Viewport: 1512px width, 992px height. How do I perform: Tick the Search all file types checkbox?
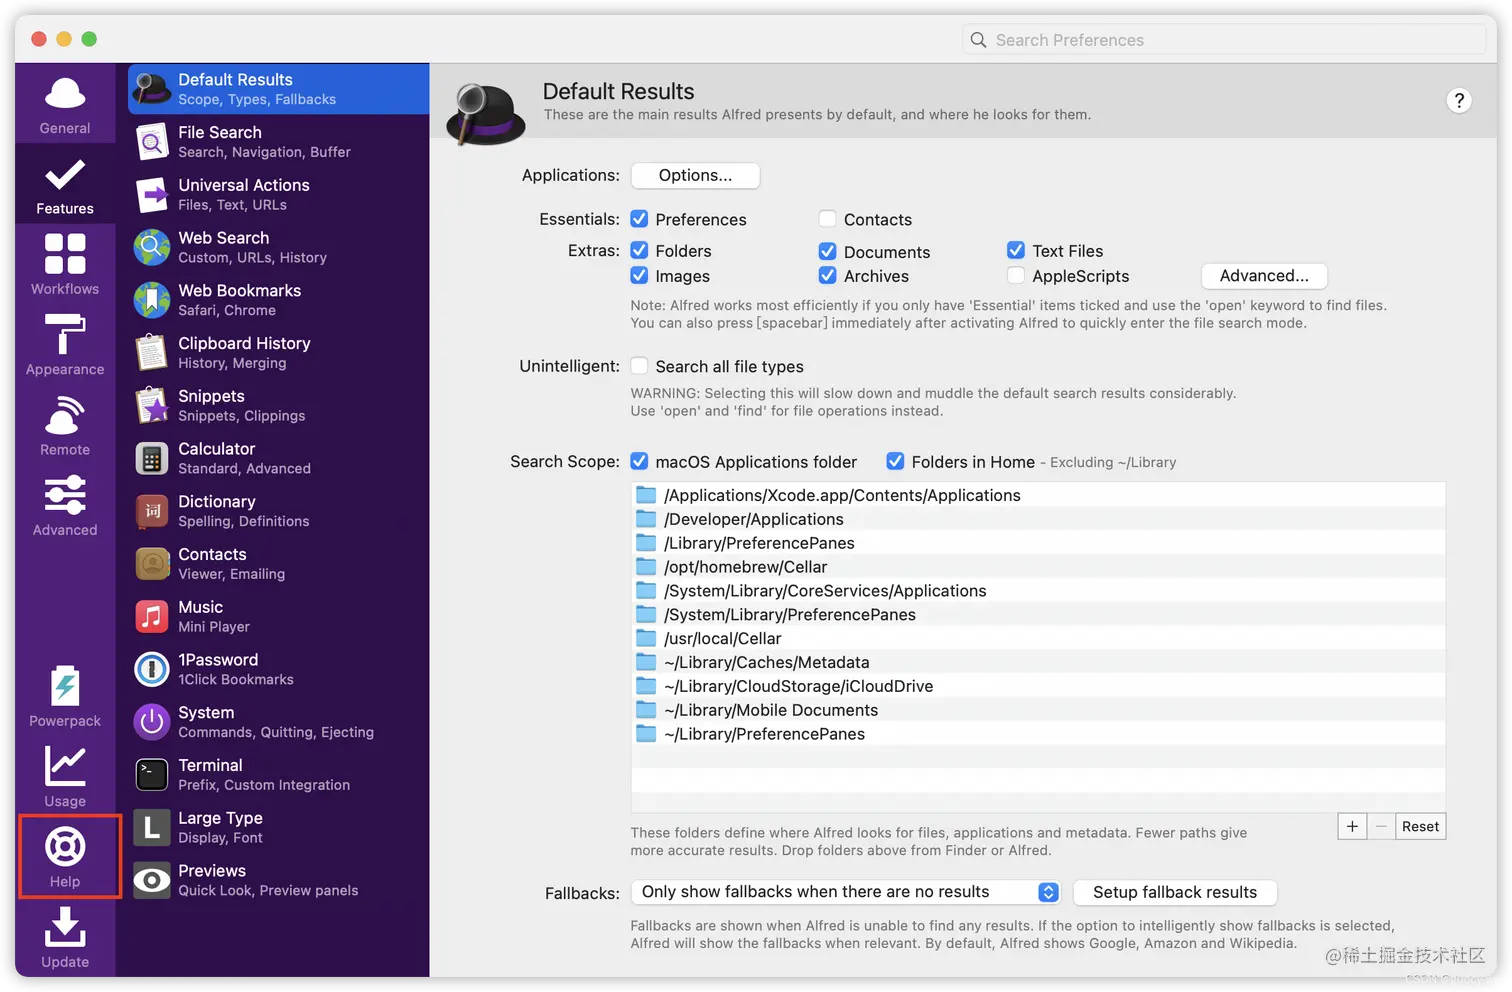click(x=639, y=366)
